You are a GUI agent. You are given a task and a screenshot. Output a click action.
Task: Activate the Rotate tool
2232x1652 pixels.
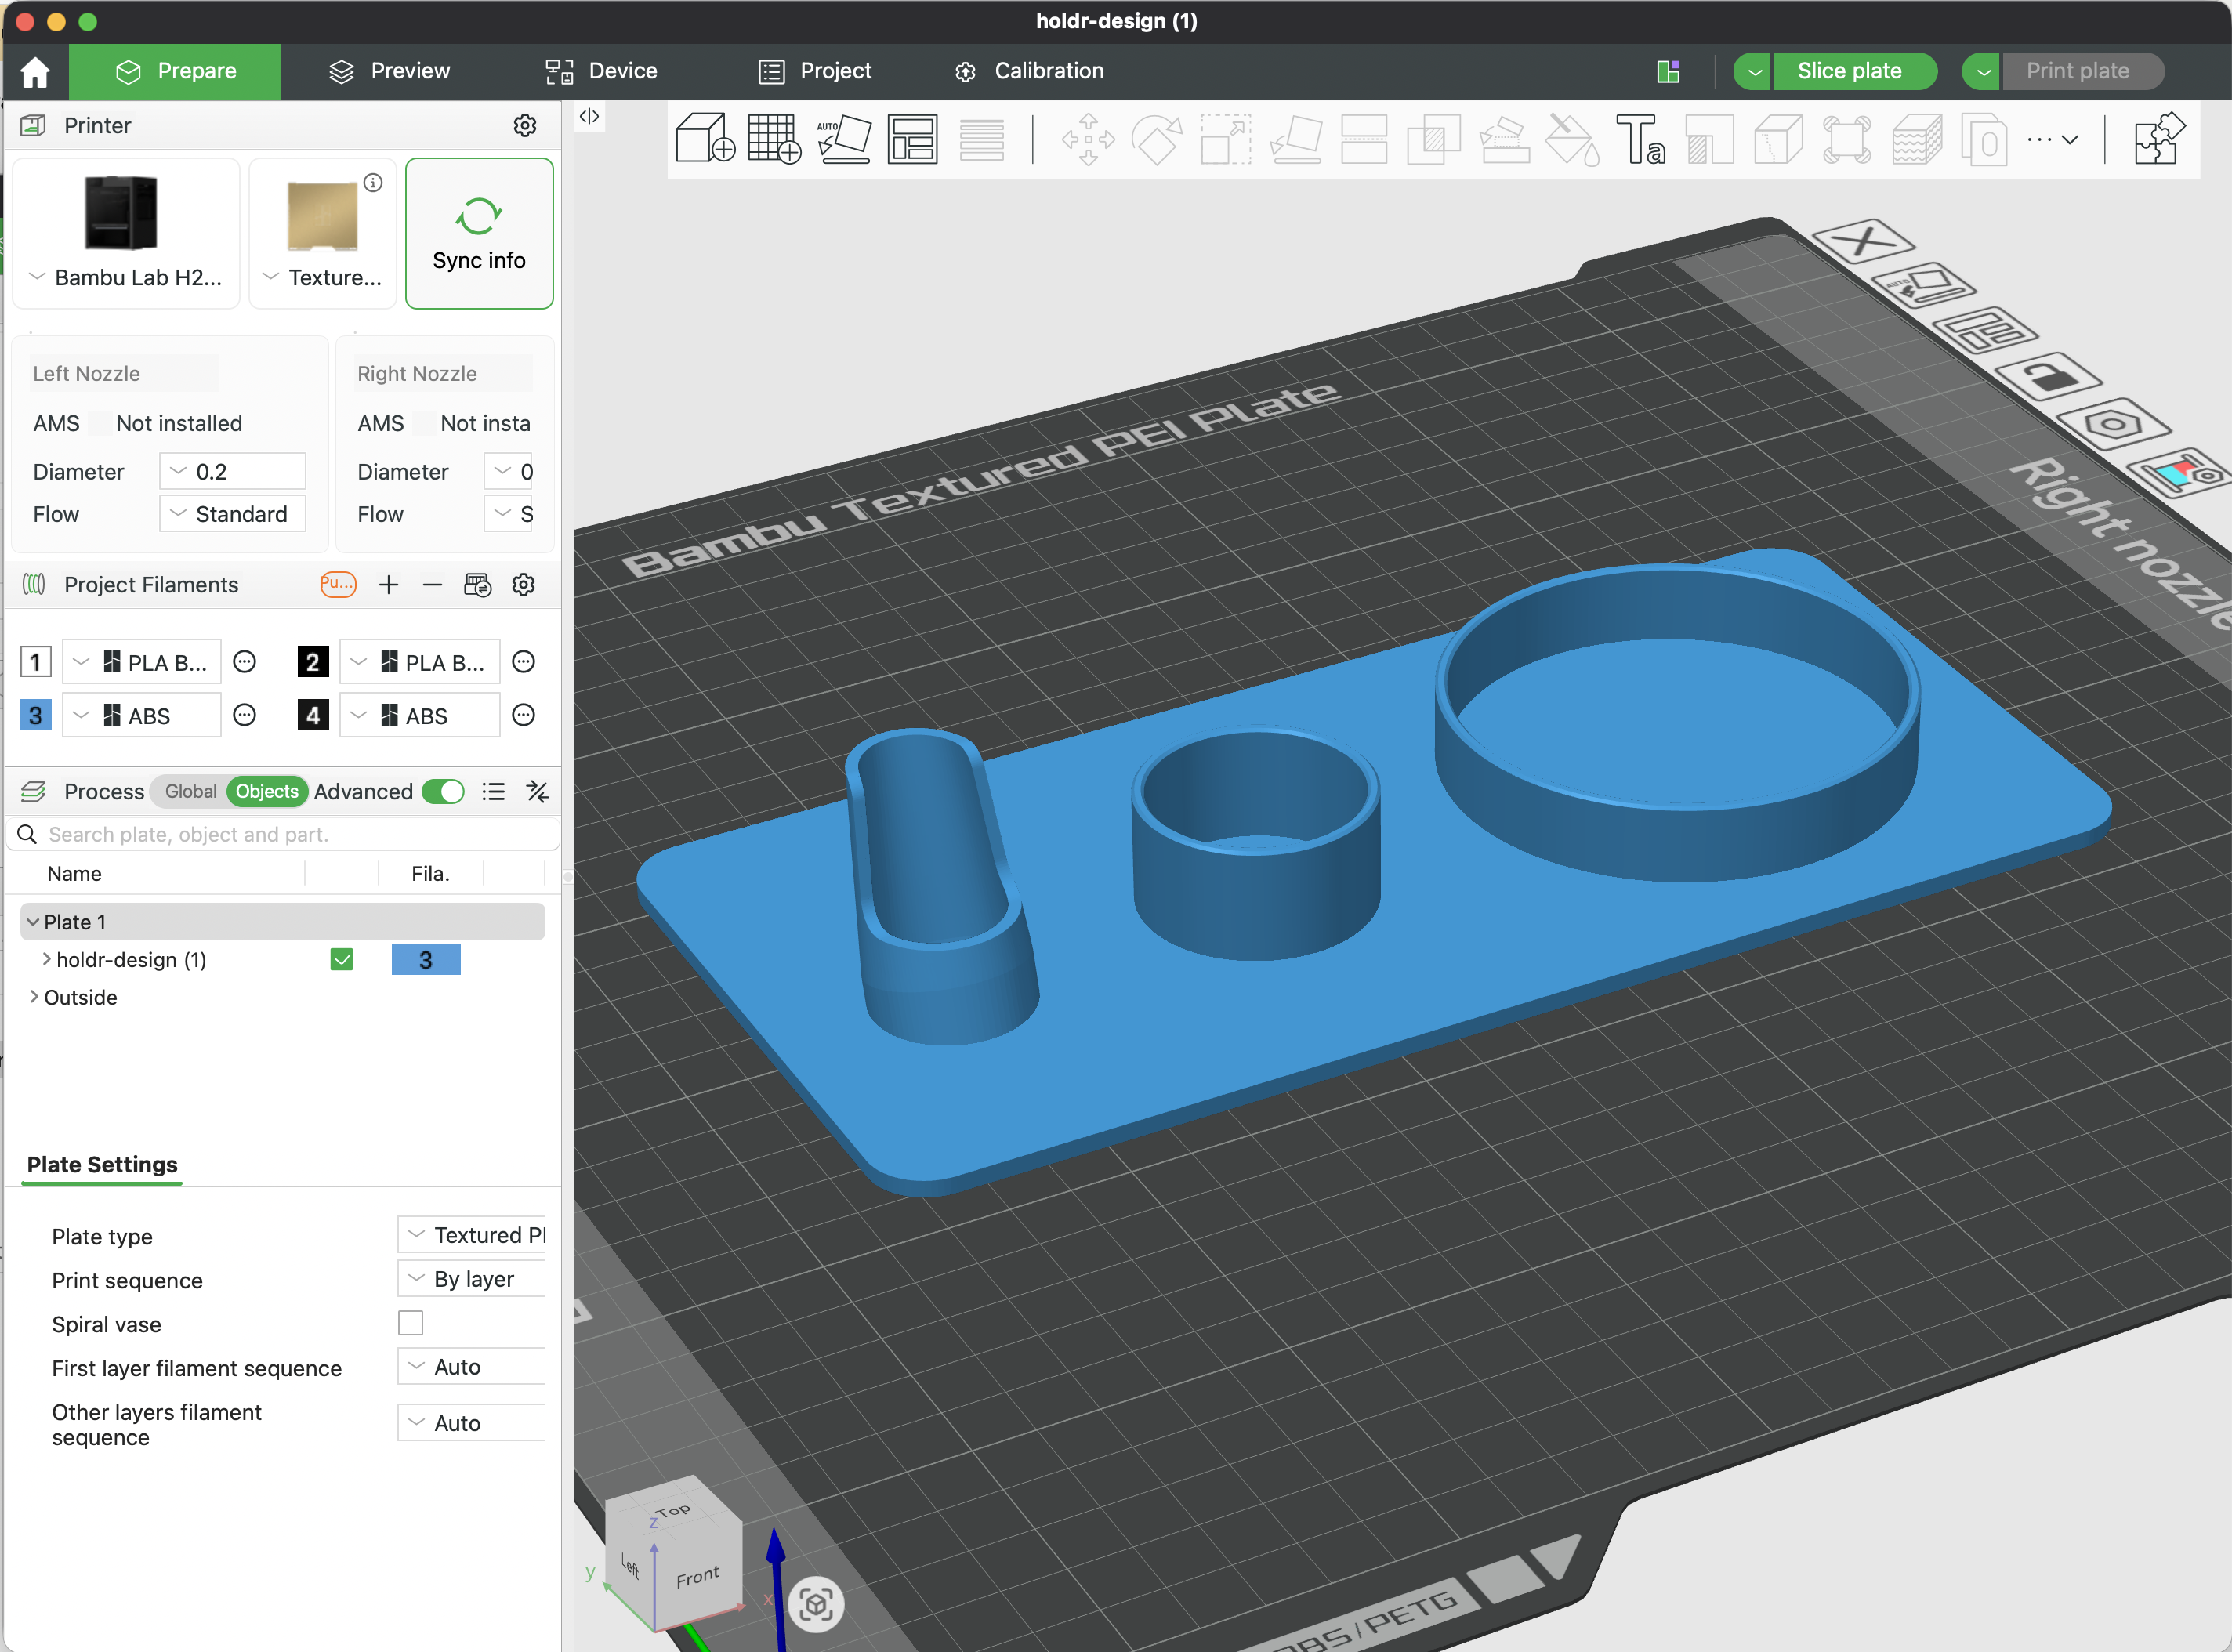click(1157, 140)
